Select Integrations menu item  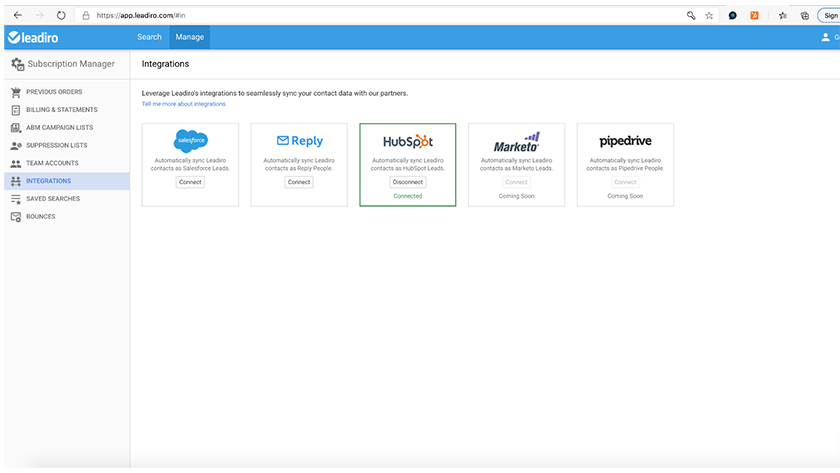(67, 181)
